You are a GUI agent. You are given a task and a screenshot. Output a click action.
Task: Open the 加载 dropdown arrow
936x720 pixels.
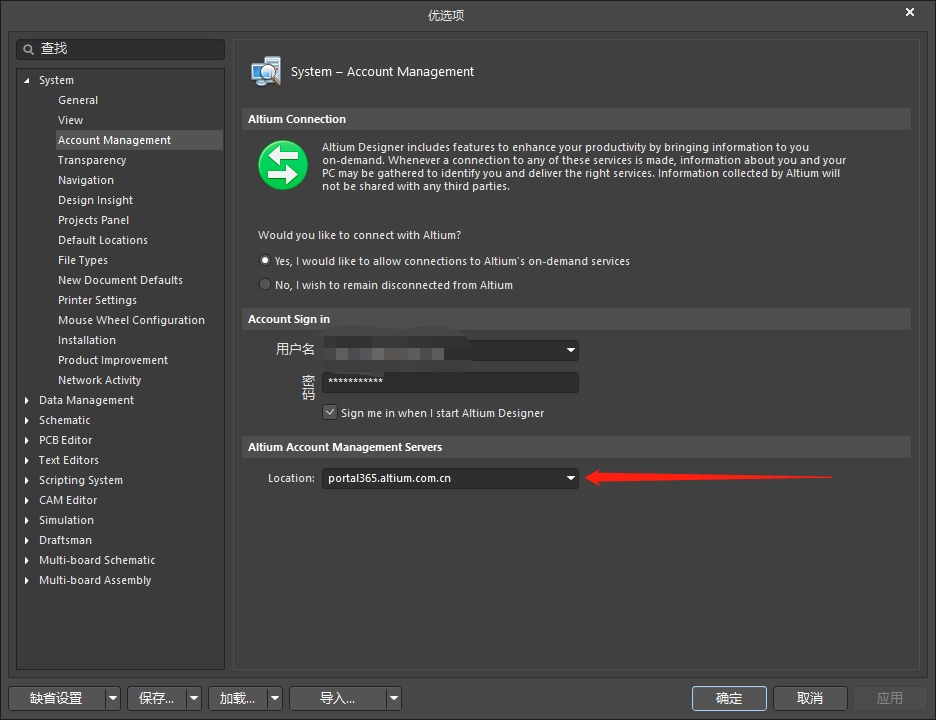(x=275, y=698)
